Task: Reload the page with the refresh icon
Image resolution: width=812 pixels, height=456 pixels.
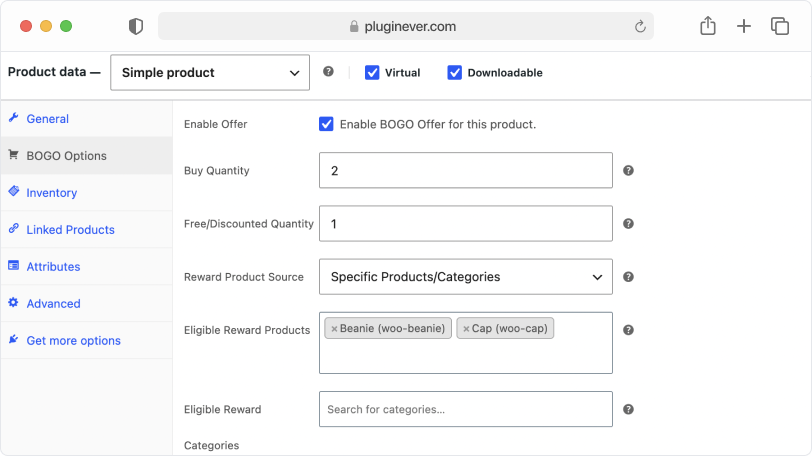Action: click(x=640, y=26)
